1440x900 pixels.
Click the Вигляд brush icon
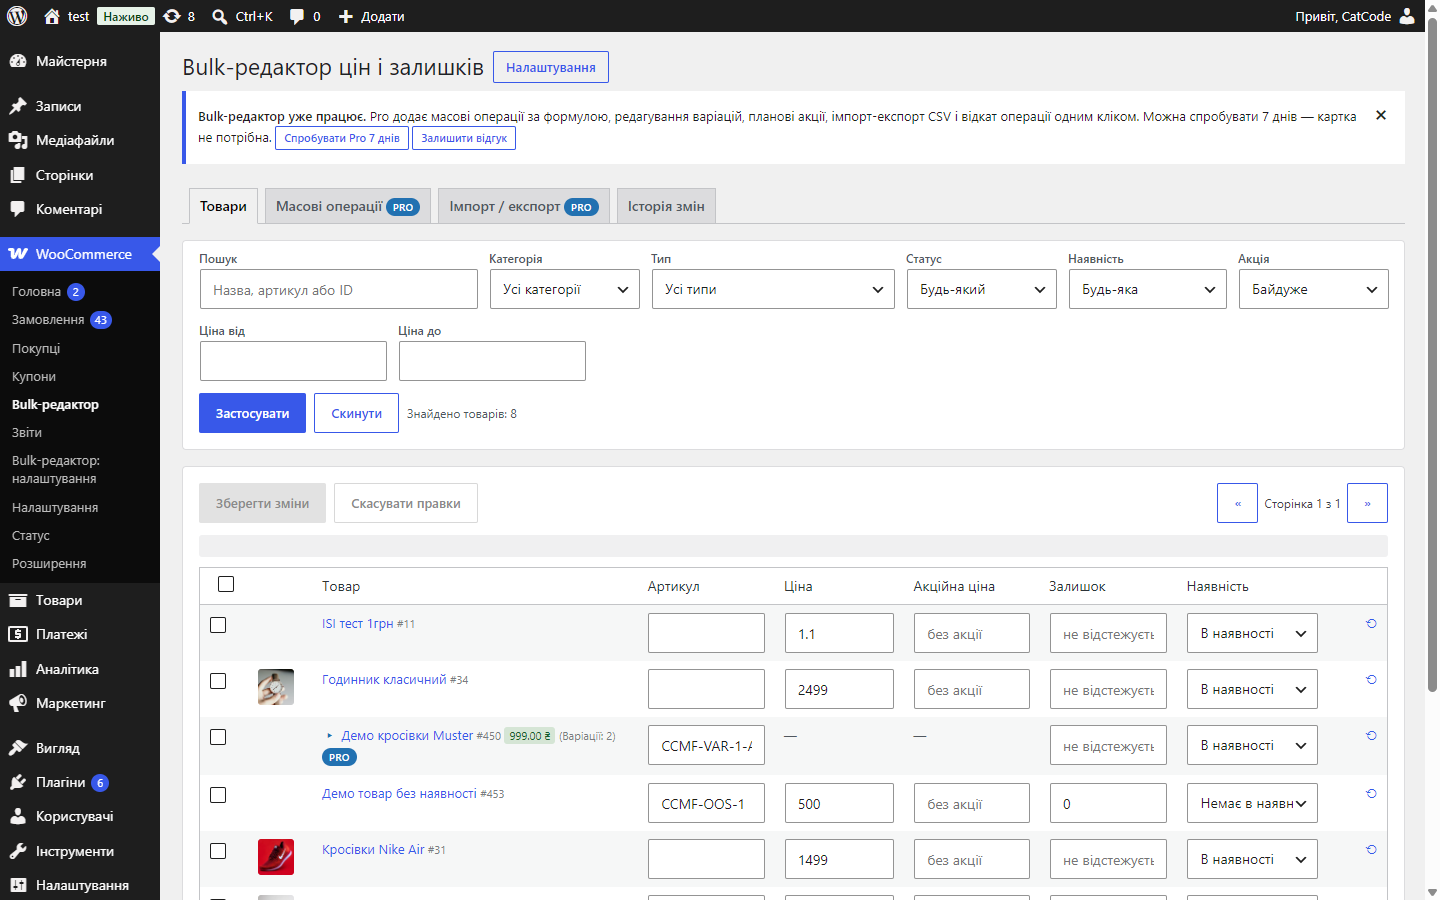pyautogui.click(x=18, y=748)
